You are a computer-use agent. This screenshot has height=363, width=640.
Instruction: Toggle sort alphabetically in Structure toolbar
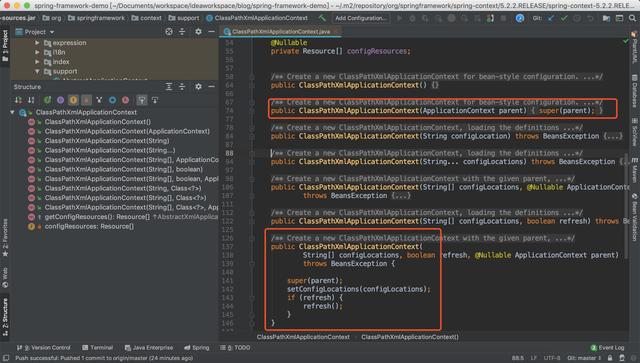tap(31, 100)
